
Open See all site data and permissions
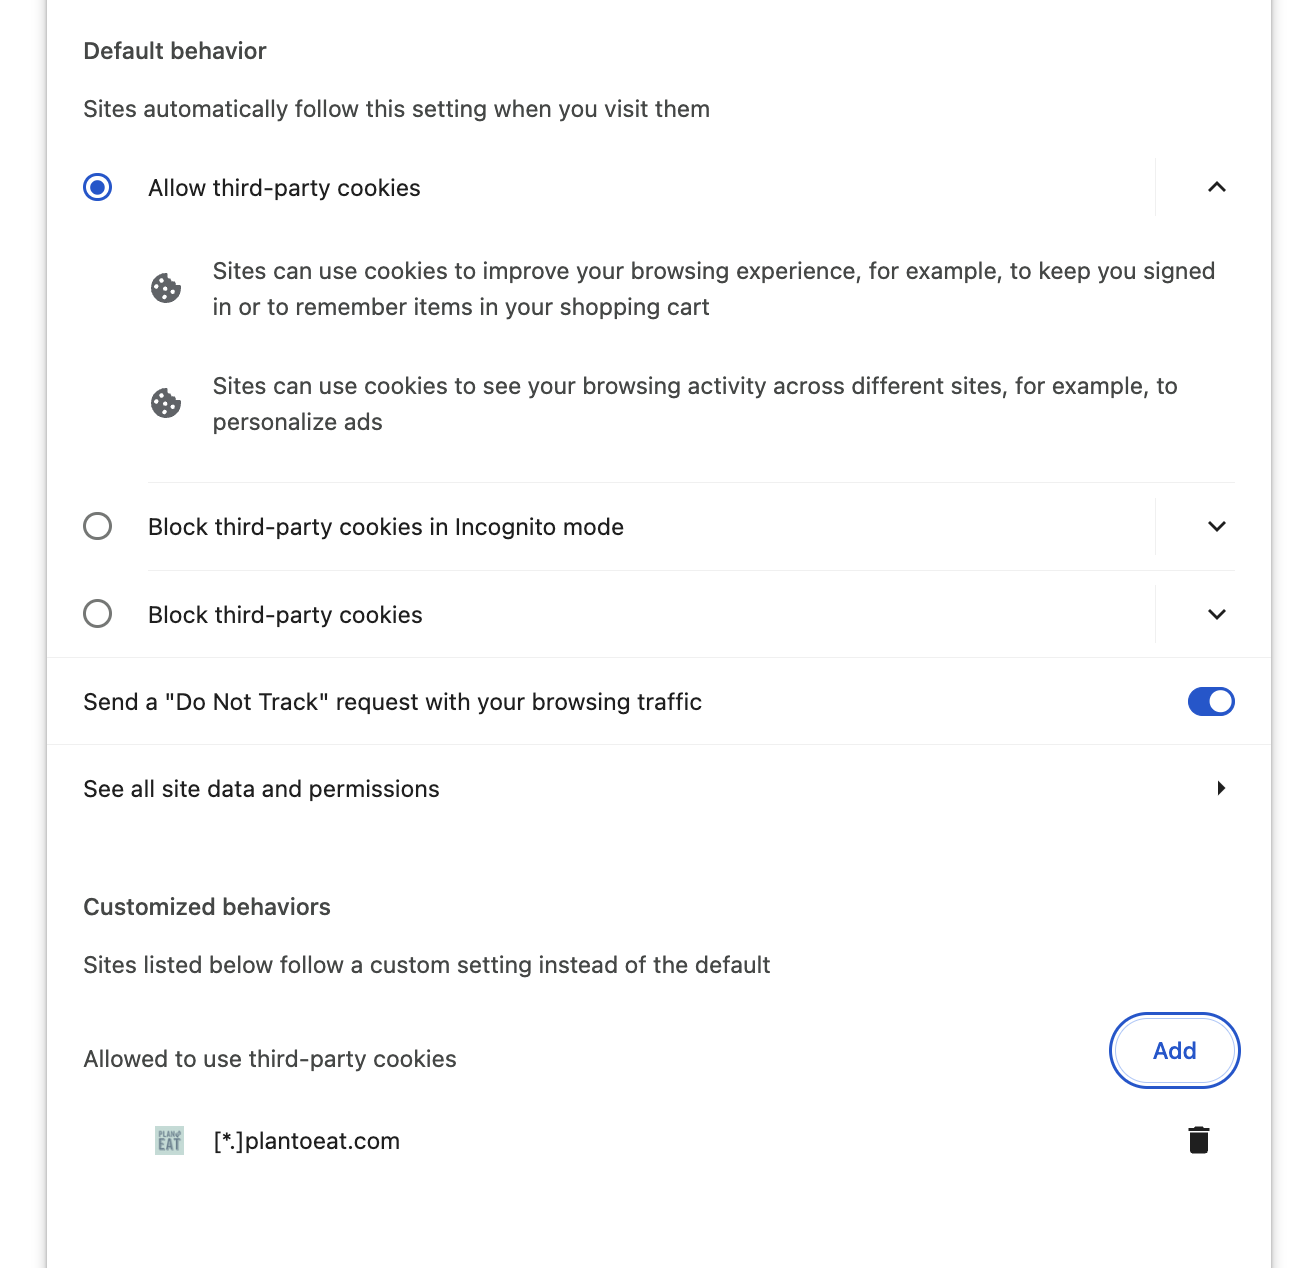[x=261, y=789]
